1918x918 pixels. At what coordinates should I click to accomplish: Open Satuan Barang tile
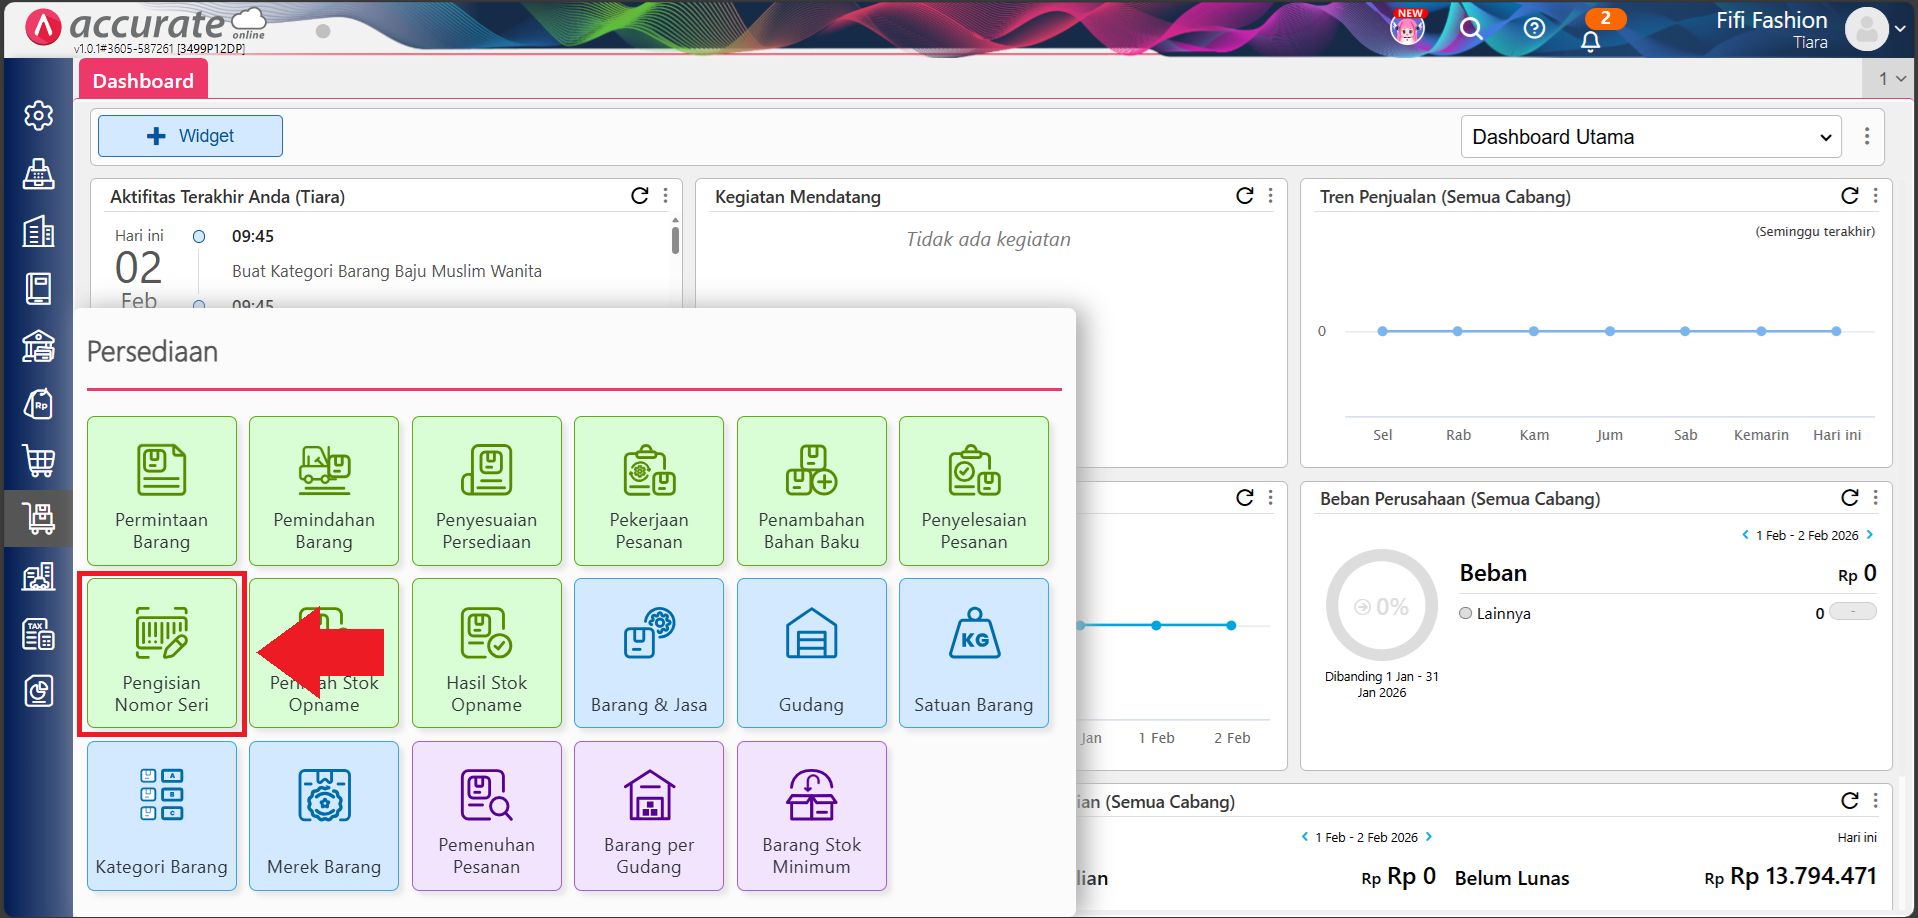973,653
